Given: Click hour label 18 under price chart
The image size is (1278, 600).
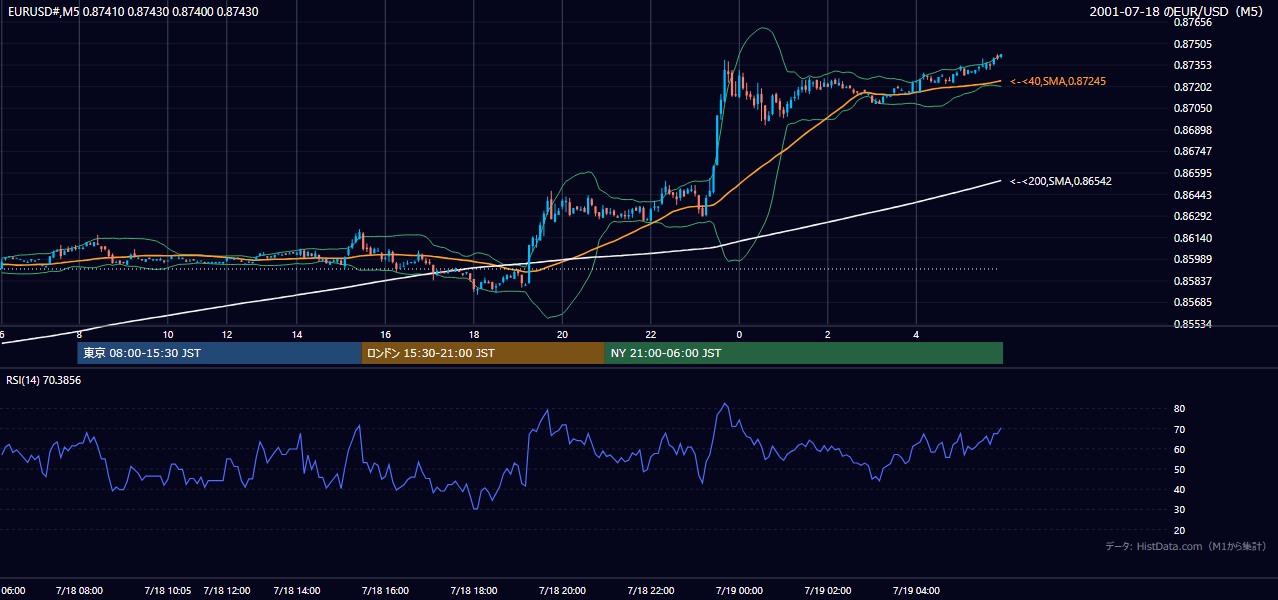Looking at the screenshot, I should (474, 335).
